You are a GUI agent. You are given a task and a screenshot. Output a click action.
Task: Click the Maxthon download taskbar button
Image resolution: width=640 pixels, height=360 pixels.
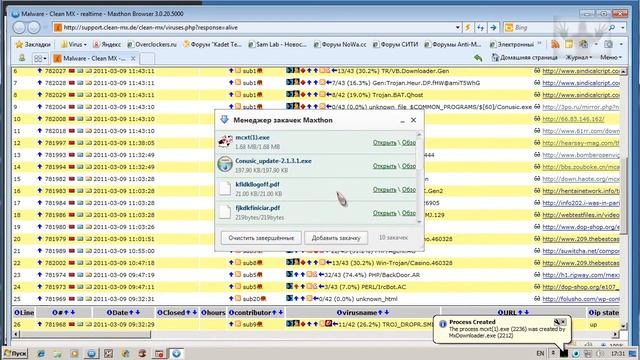click(x=176, y=353)
